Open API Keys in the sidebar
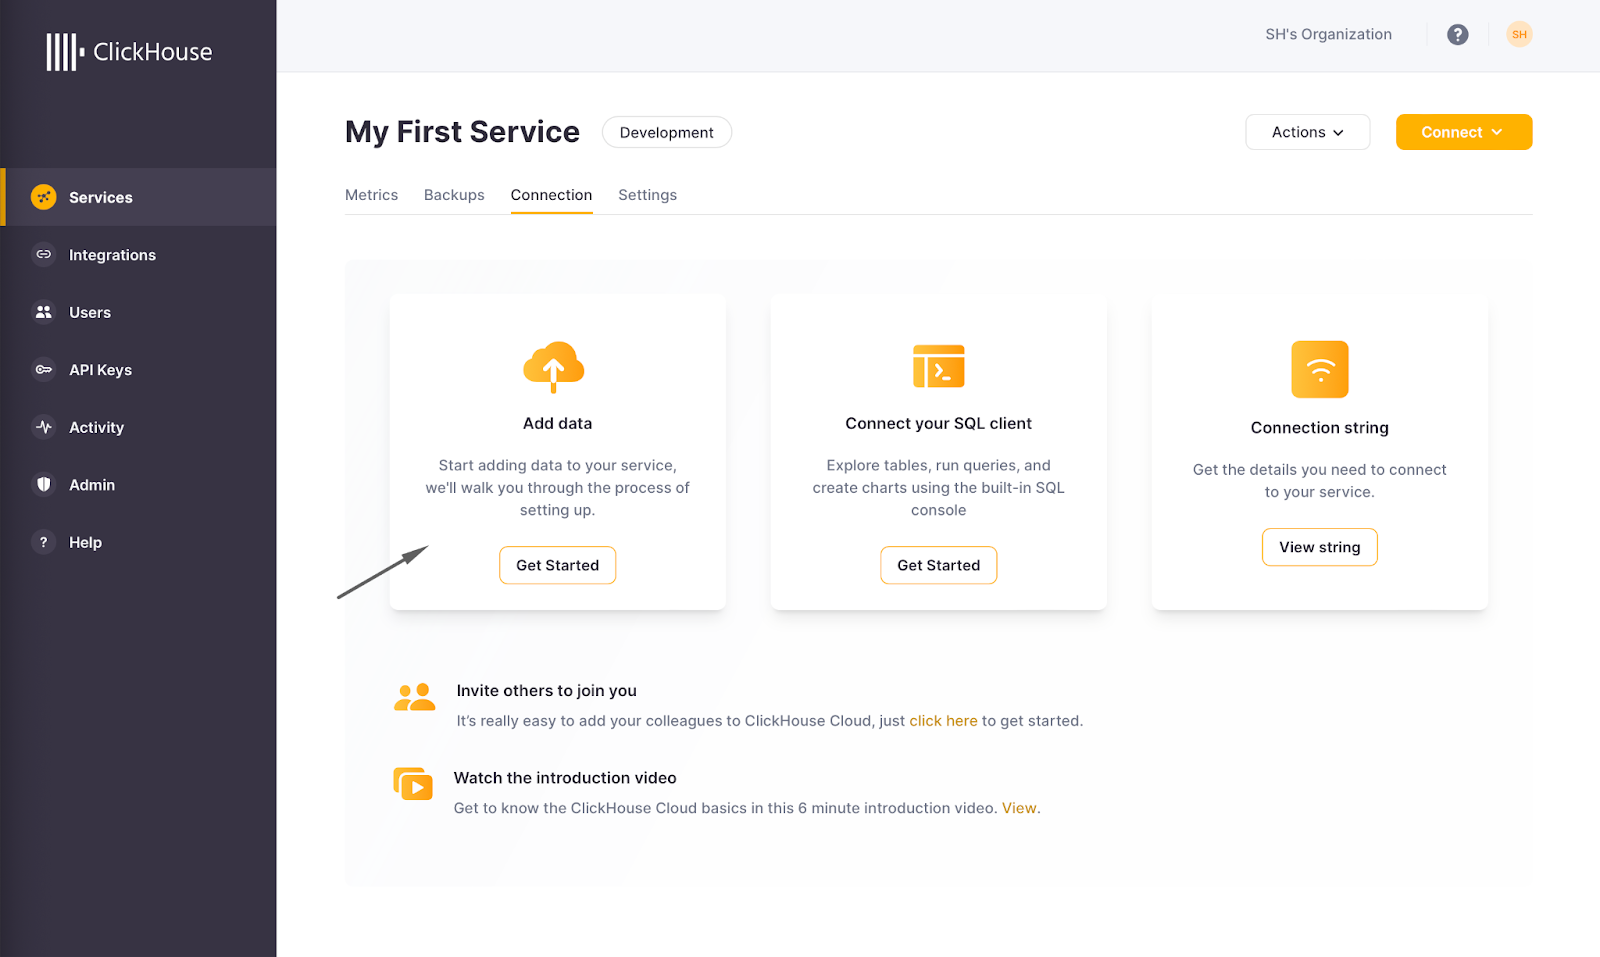1600x957 pixels. [x=140, y=370]
